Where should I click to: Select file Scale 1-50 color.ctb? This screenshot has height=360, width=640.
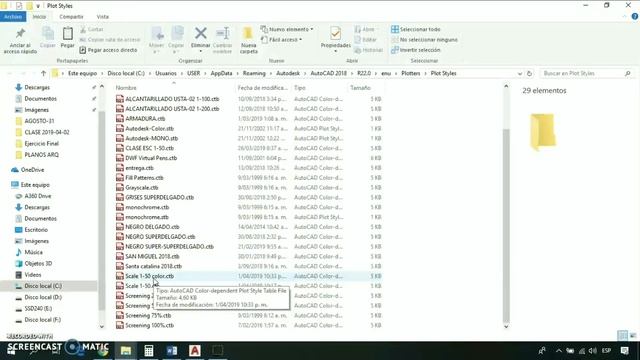pyautogui.click(x=149, y=276)
